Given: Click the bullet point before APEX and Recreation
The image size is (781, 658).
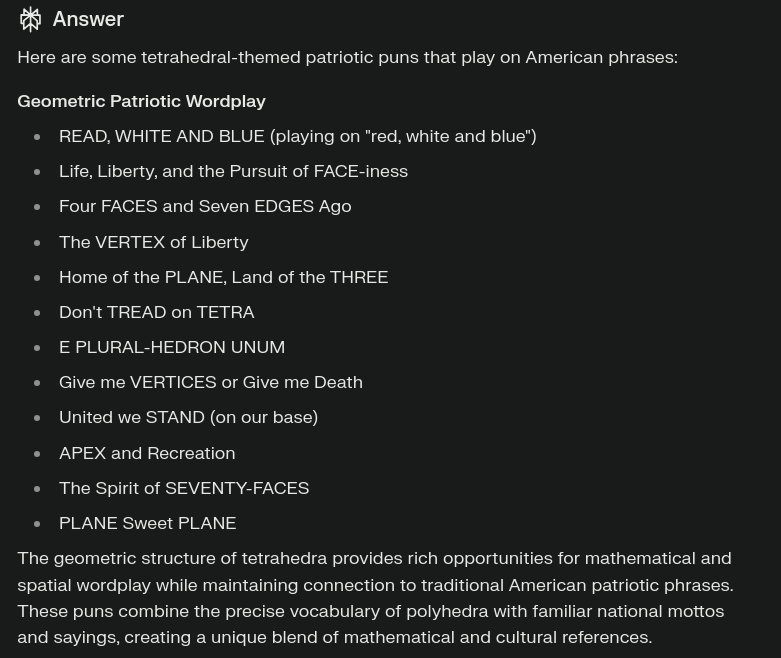Looking at the screenshot, I should click(x=37, y=454).
